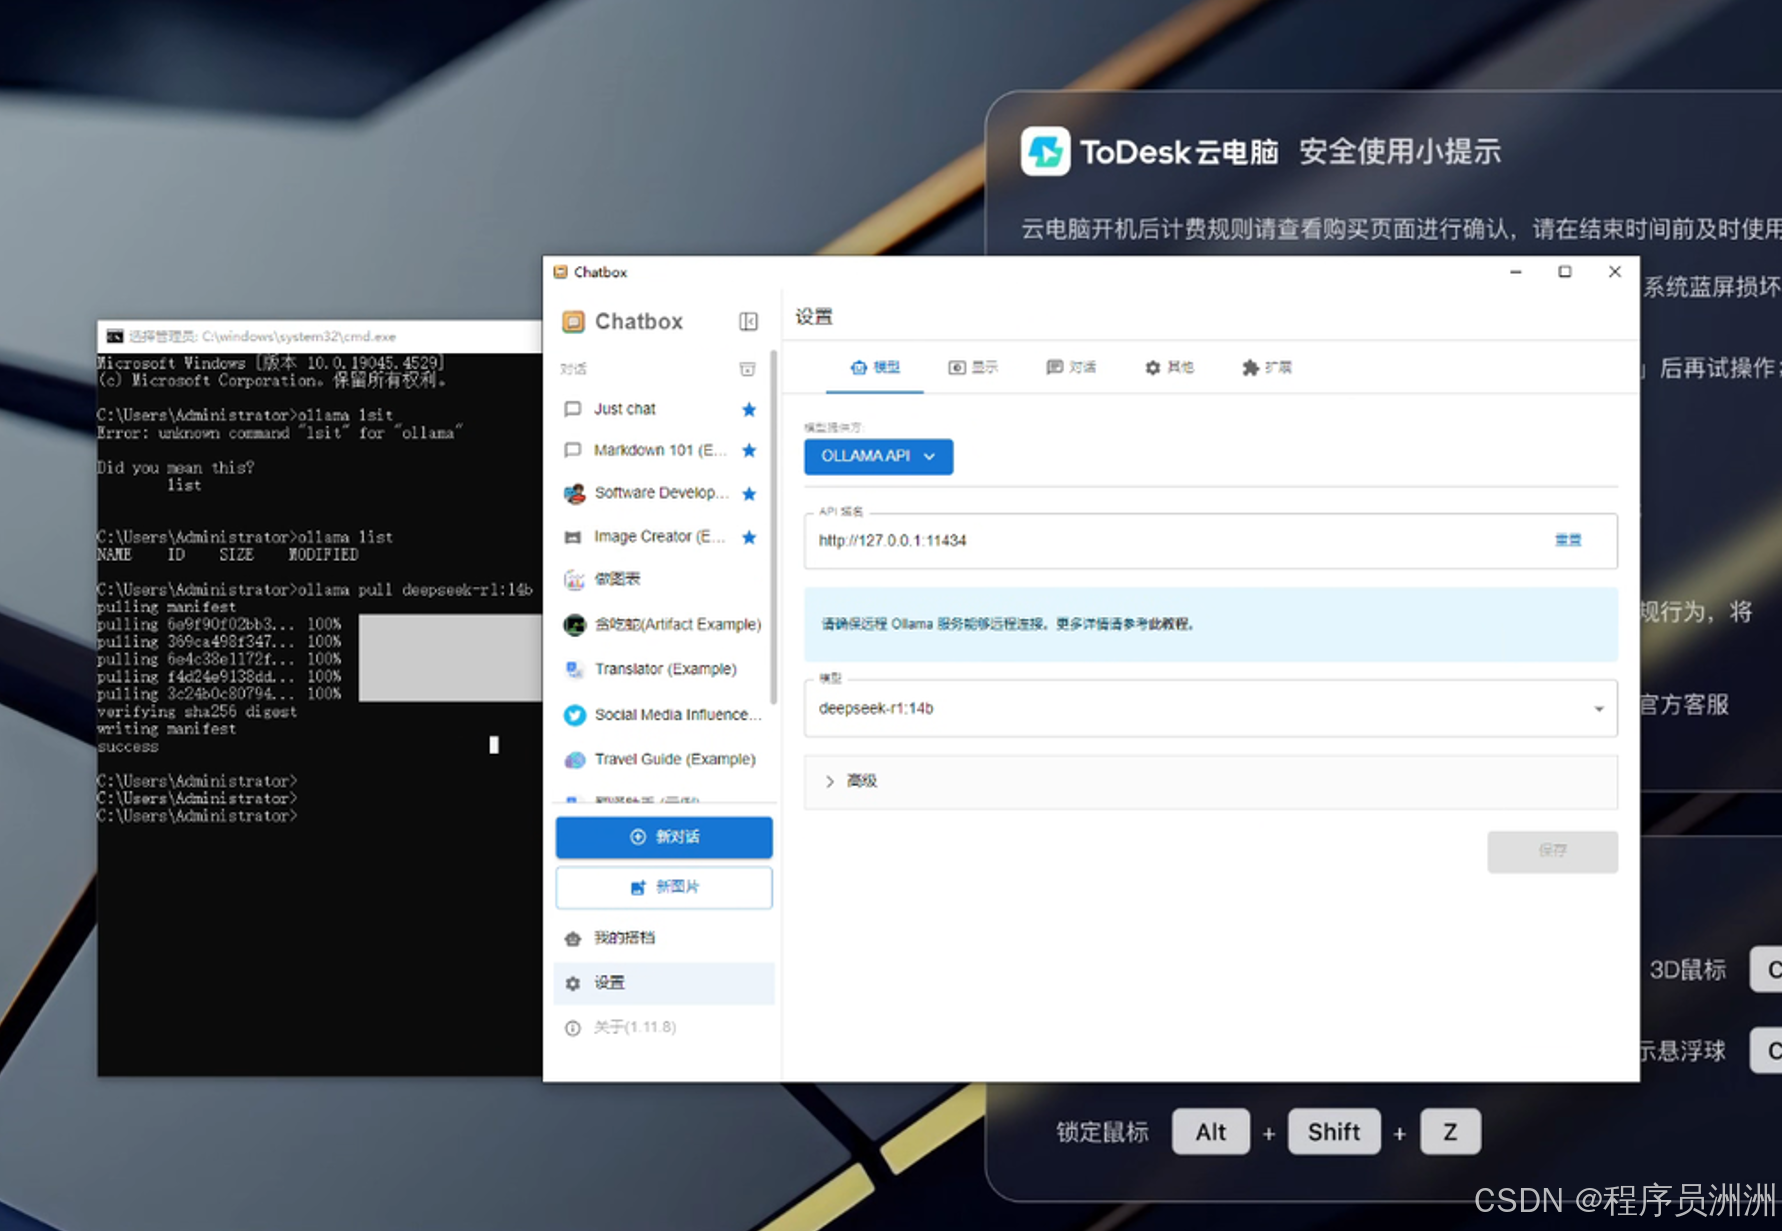The width and height of the screenshot is (1782, 1231).
Task: Toggle star on Image Creator conversation
Action: pyautogui.click(x=749, y=537)
